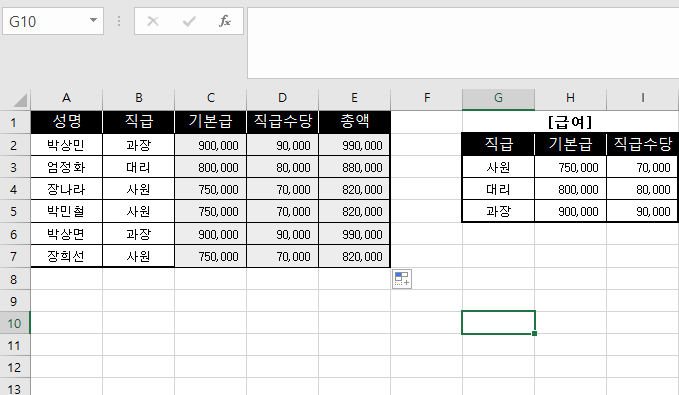Click 80,000 in column D row 3
The height and width of the screenshot is (395, 679).
tap(282, 167)
